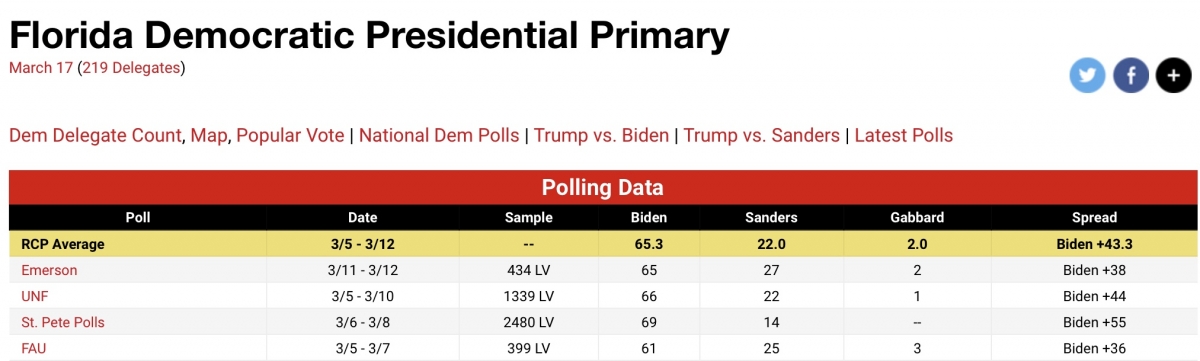Open Trump vs. Sanders polls

[x=762, y=135]
